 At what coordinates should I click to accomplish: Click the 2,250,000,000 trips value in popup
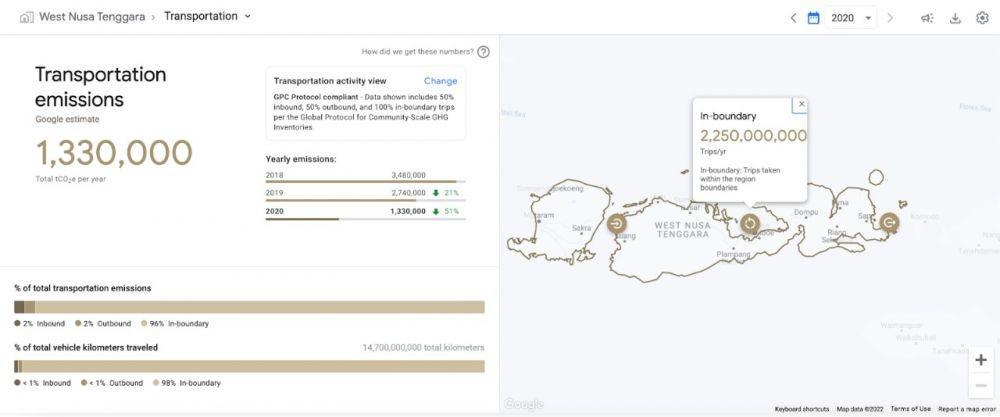pos(753,136)
